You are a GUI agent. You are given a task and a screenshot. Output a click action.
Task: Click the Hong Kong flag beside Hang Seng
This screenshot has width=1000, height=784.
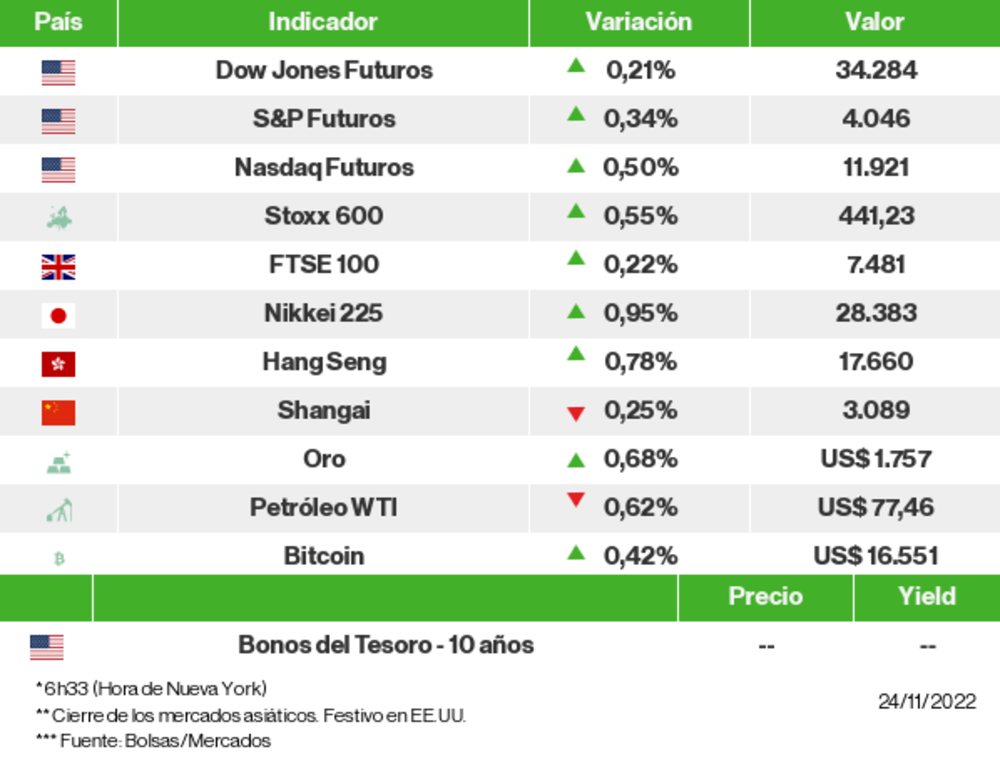58,364
